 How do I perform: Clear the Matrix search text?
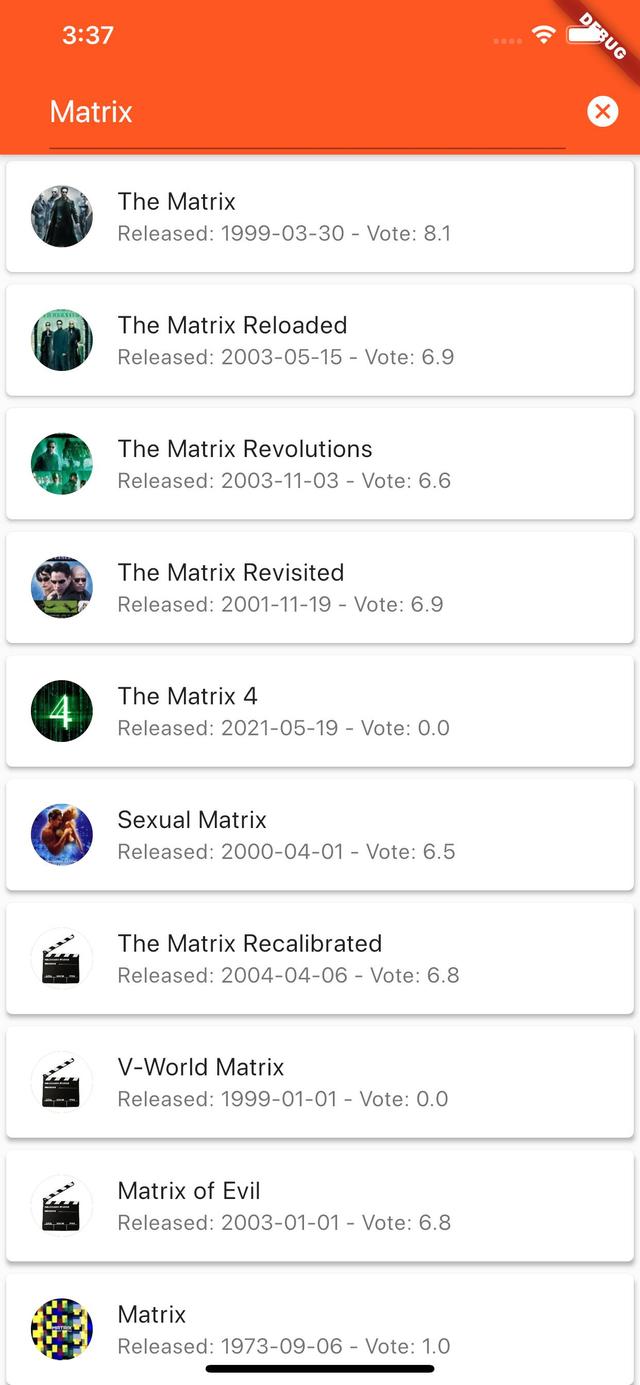click(602, 111)
